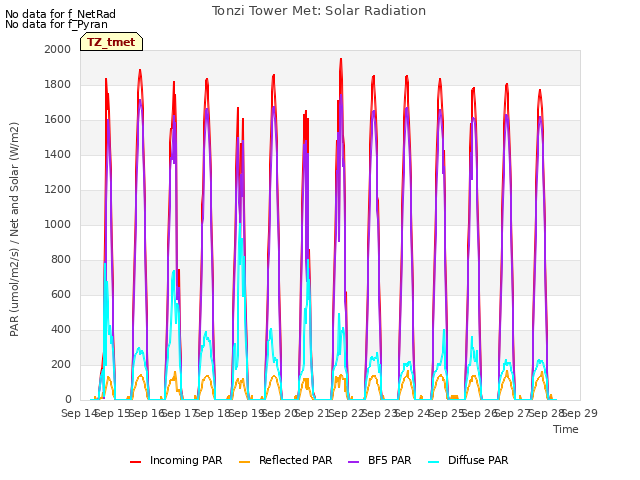
Task: Click the y-axis title PAR / Net and Solar
Action: pyautogui.click(x=14, y=229)
